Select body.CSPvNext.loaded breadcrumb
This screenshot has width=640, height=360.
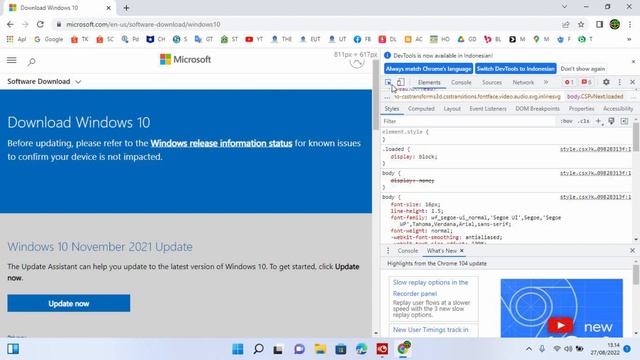595,96
